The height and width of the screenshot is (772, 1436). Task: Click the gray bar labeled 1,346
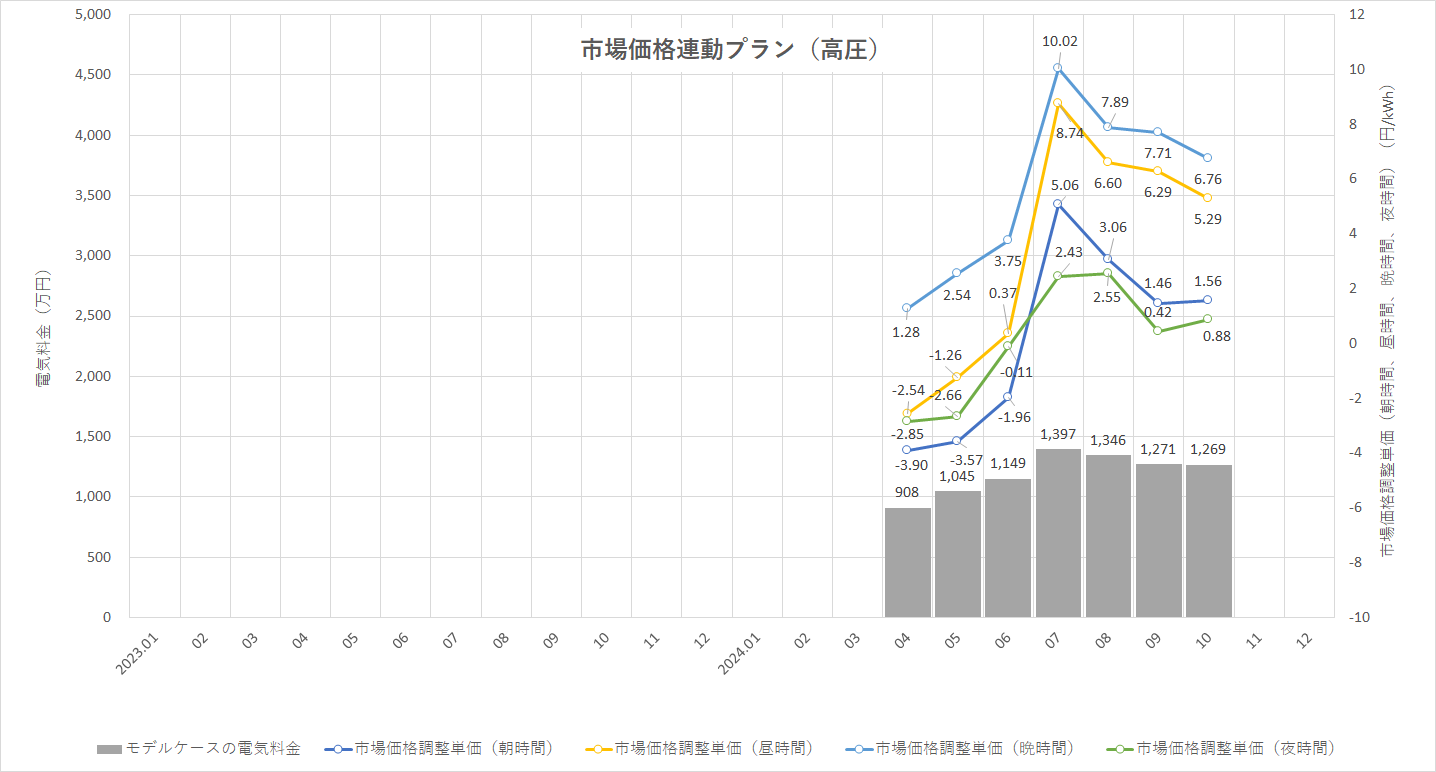click(1108, 536)
